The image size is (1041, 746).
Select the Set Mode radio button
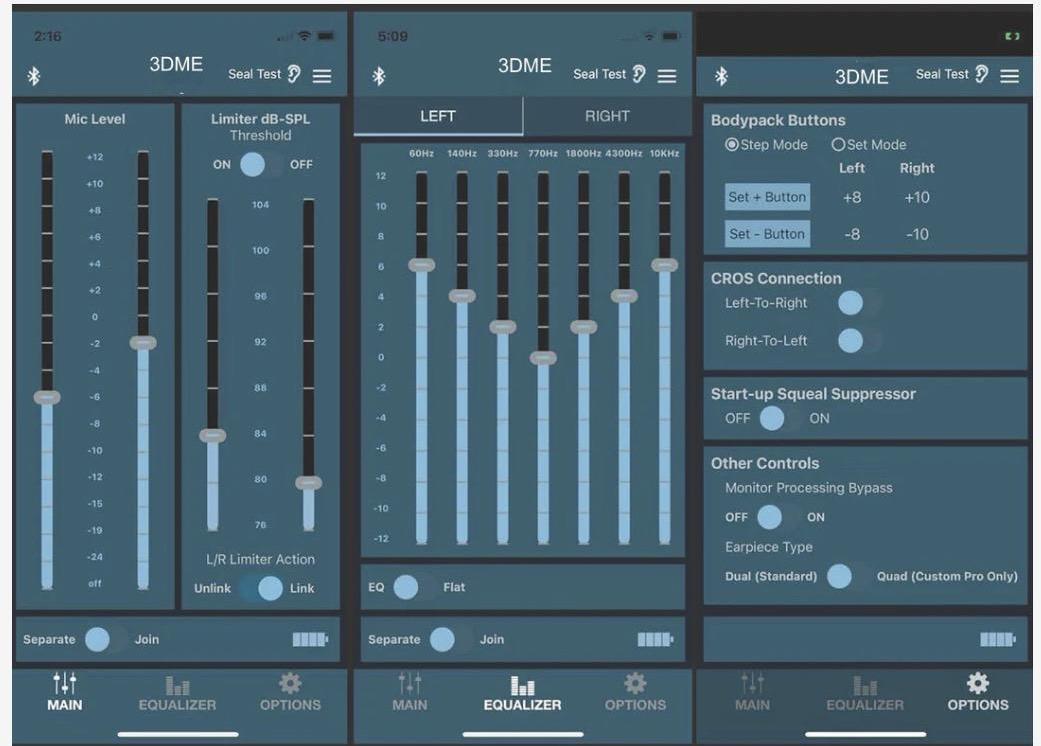(x=838, y=144)
